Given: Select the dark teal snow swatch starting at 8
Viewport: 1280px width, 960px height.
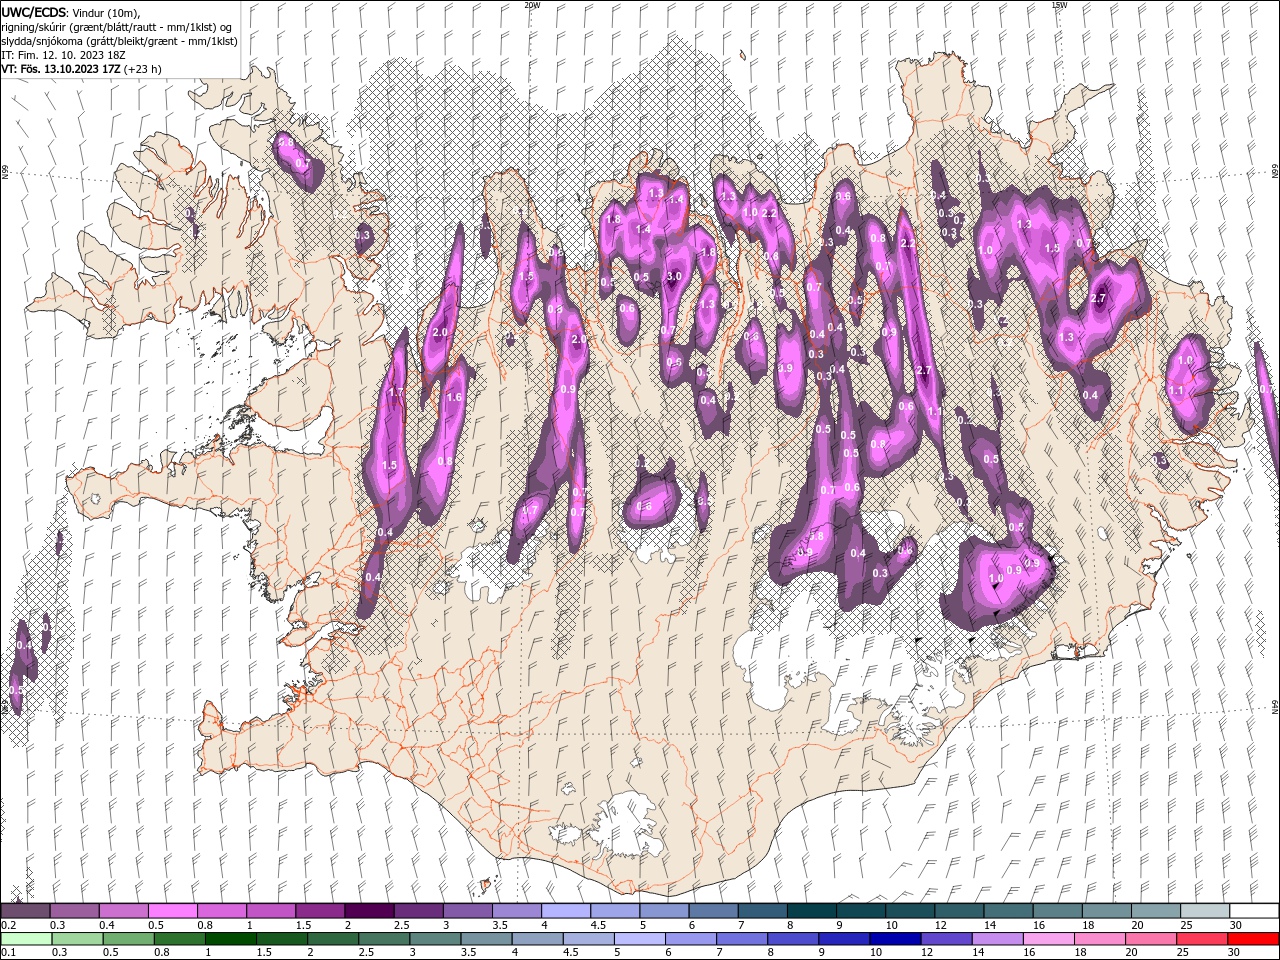Looking at the screenshot, I should [x=812, y=910].
